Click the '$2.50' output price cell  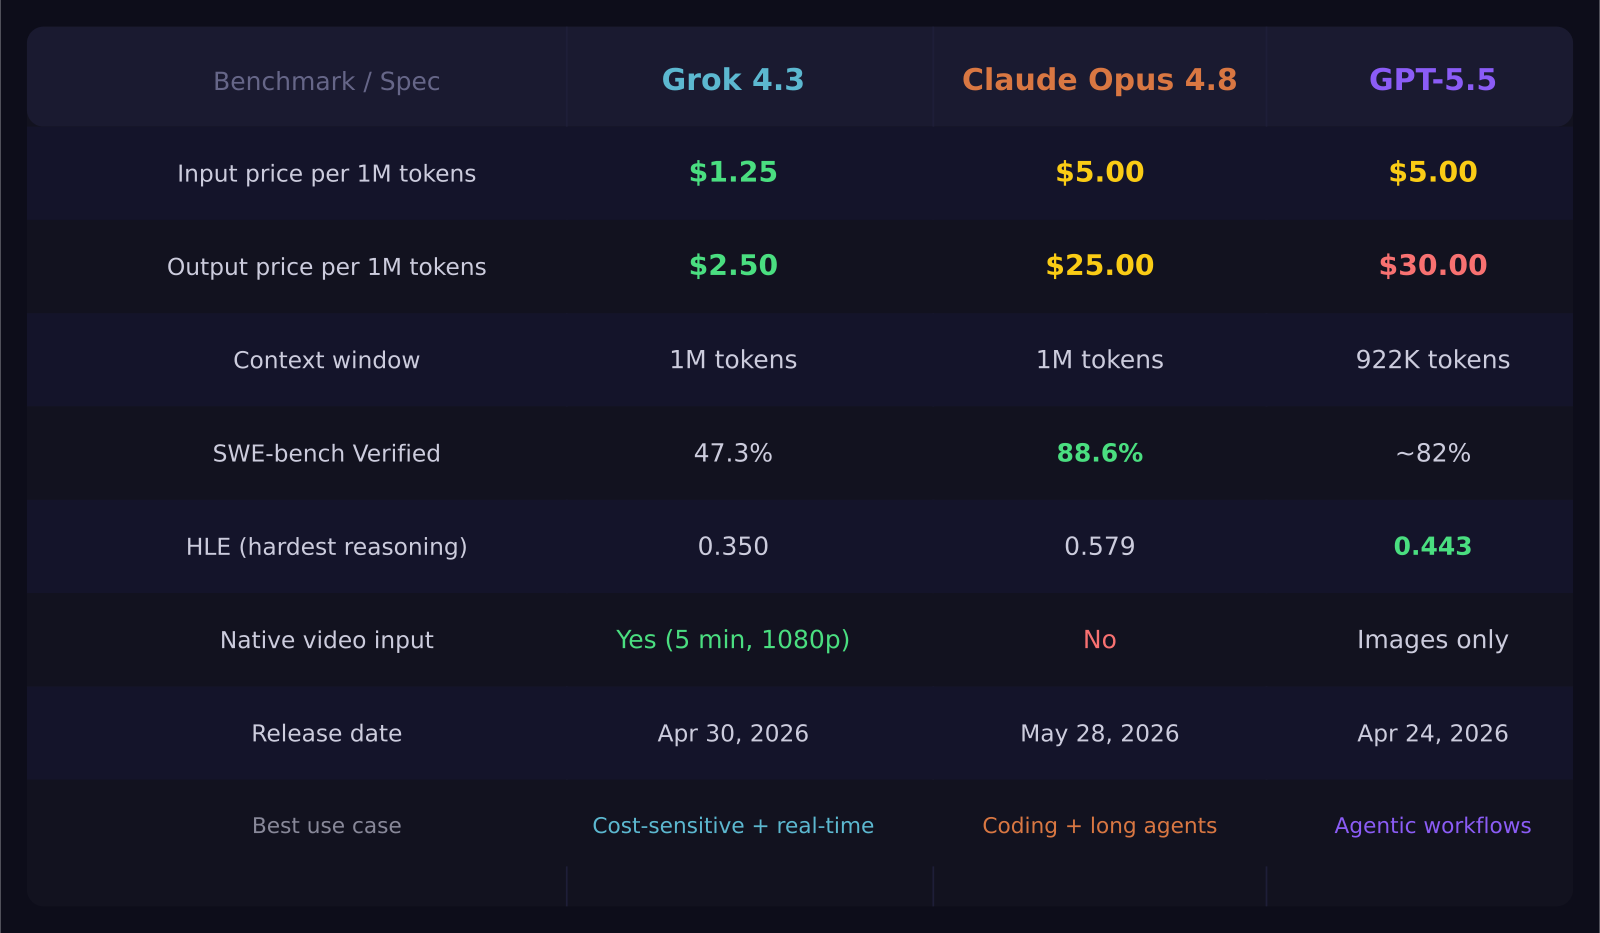pos(733,265)
